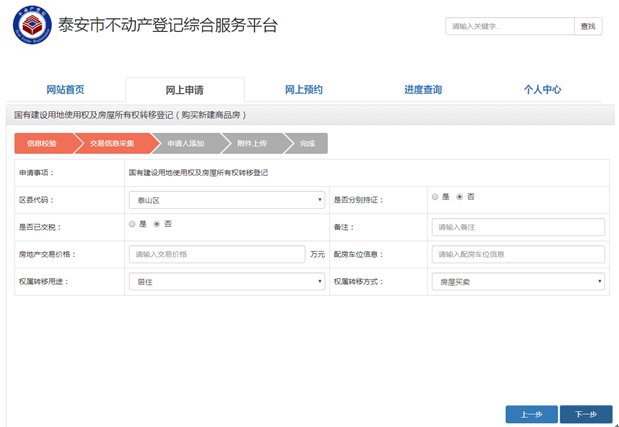Image resolution: width=619 pixels, height=427 pixels.
Task: Open 个人中心 tab
Action: click(542, 90)
